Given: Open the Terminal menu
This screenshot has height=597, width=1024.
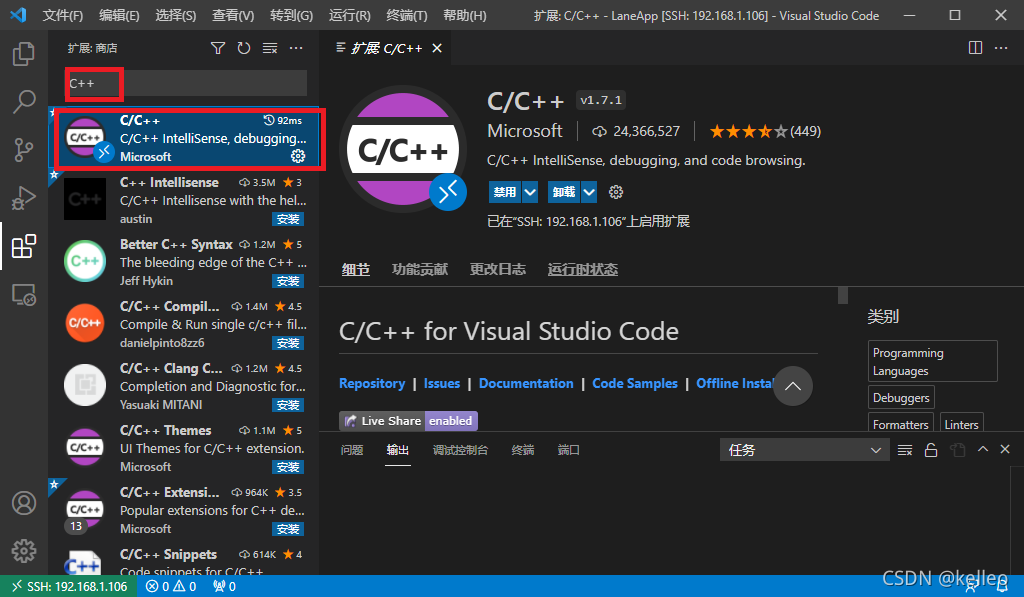Looking at the screenshot, I should click(x=407, y=16).
